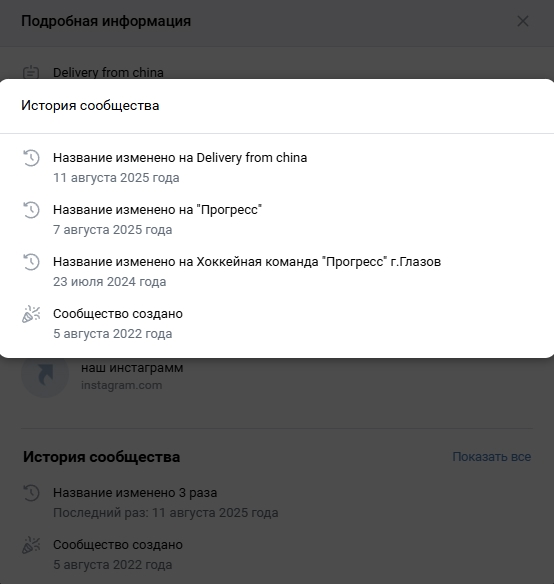Click the history icon beside 'Хоккейная команда' rename entry
The image size is (554, 584).
31,262
